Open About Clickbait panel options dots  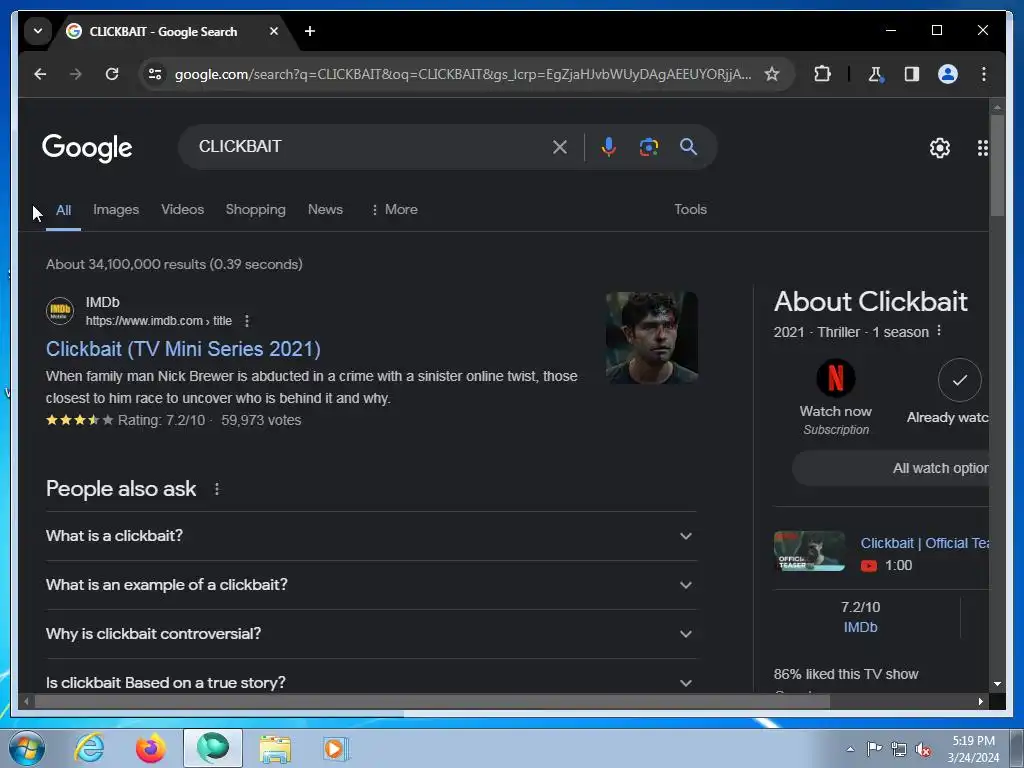(939, 331)
